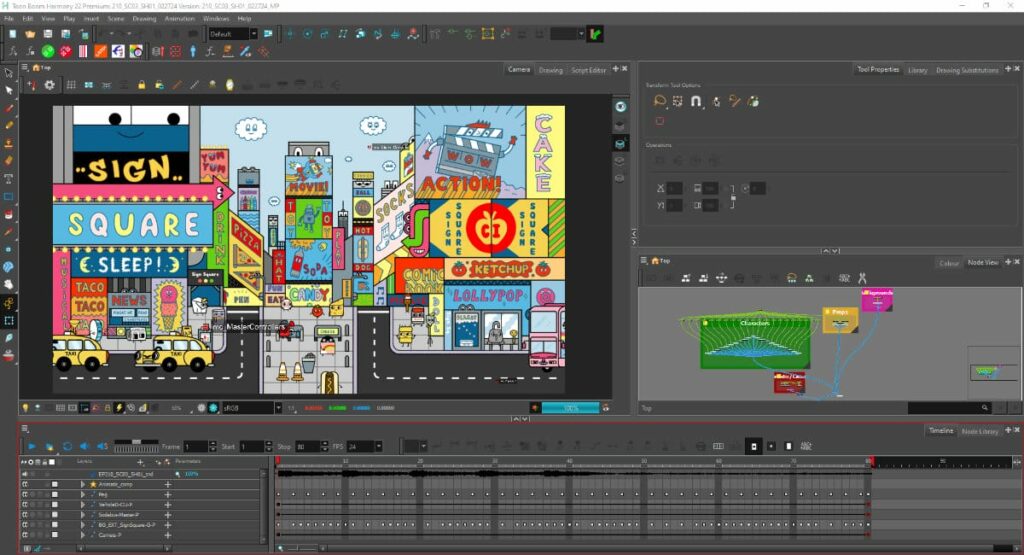
Task: Click the Save Scene disk icon
Action: (48, 34)
